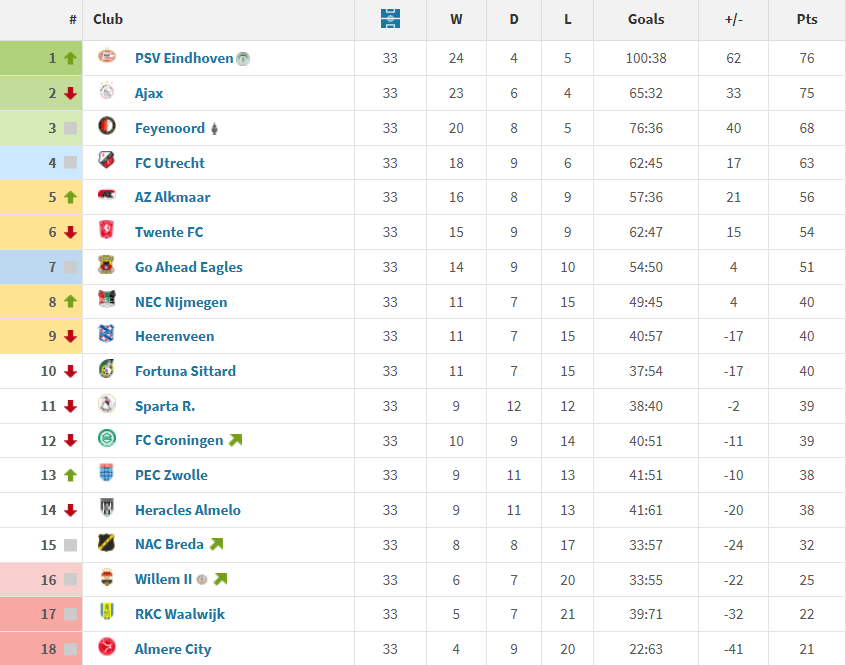This screenshot has width=846, height=665.
Task: Open the Fortuna Sittard team link
Action: pyautogui.click(x=185, y=371)
